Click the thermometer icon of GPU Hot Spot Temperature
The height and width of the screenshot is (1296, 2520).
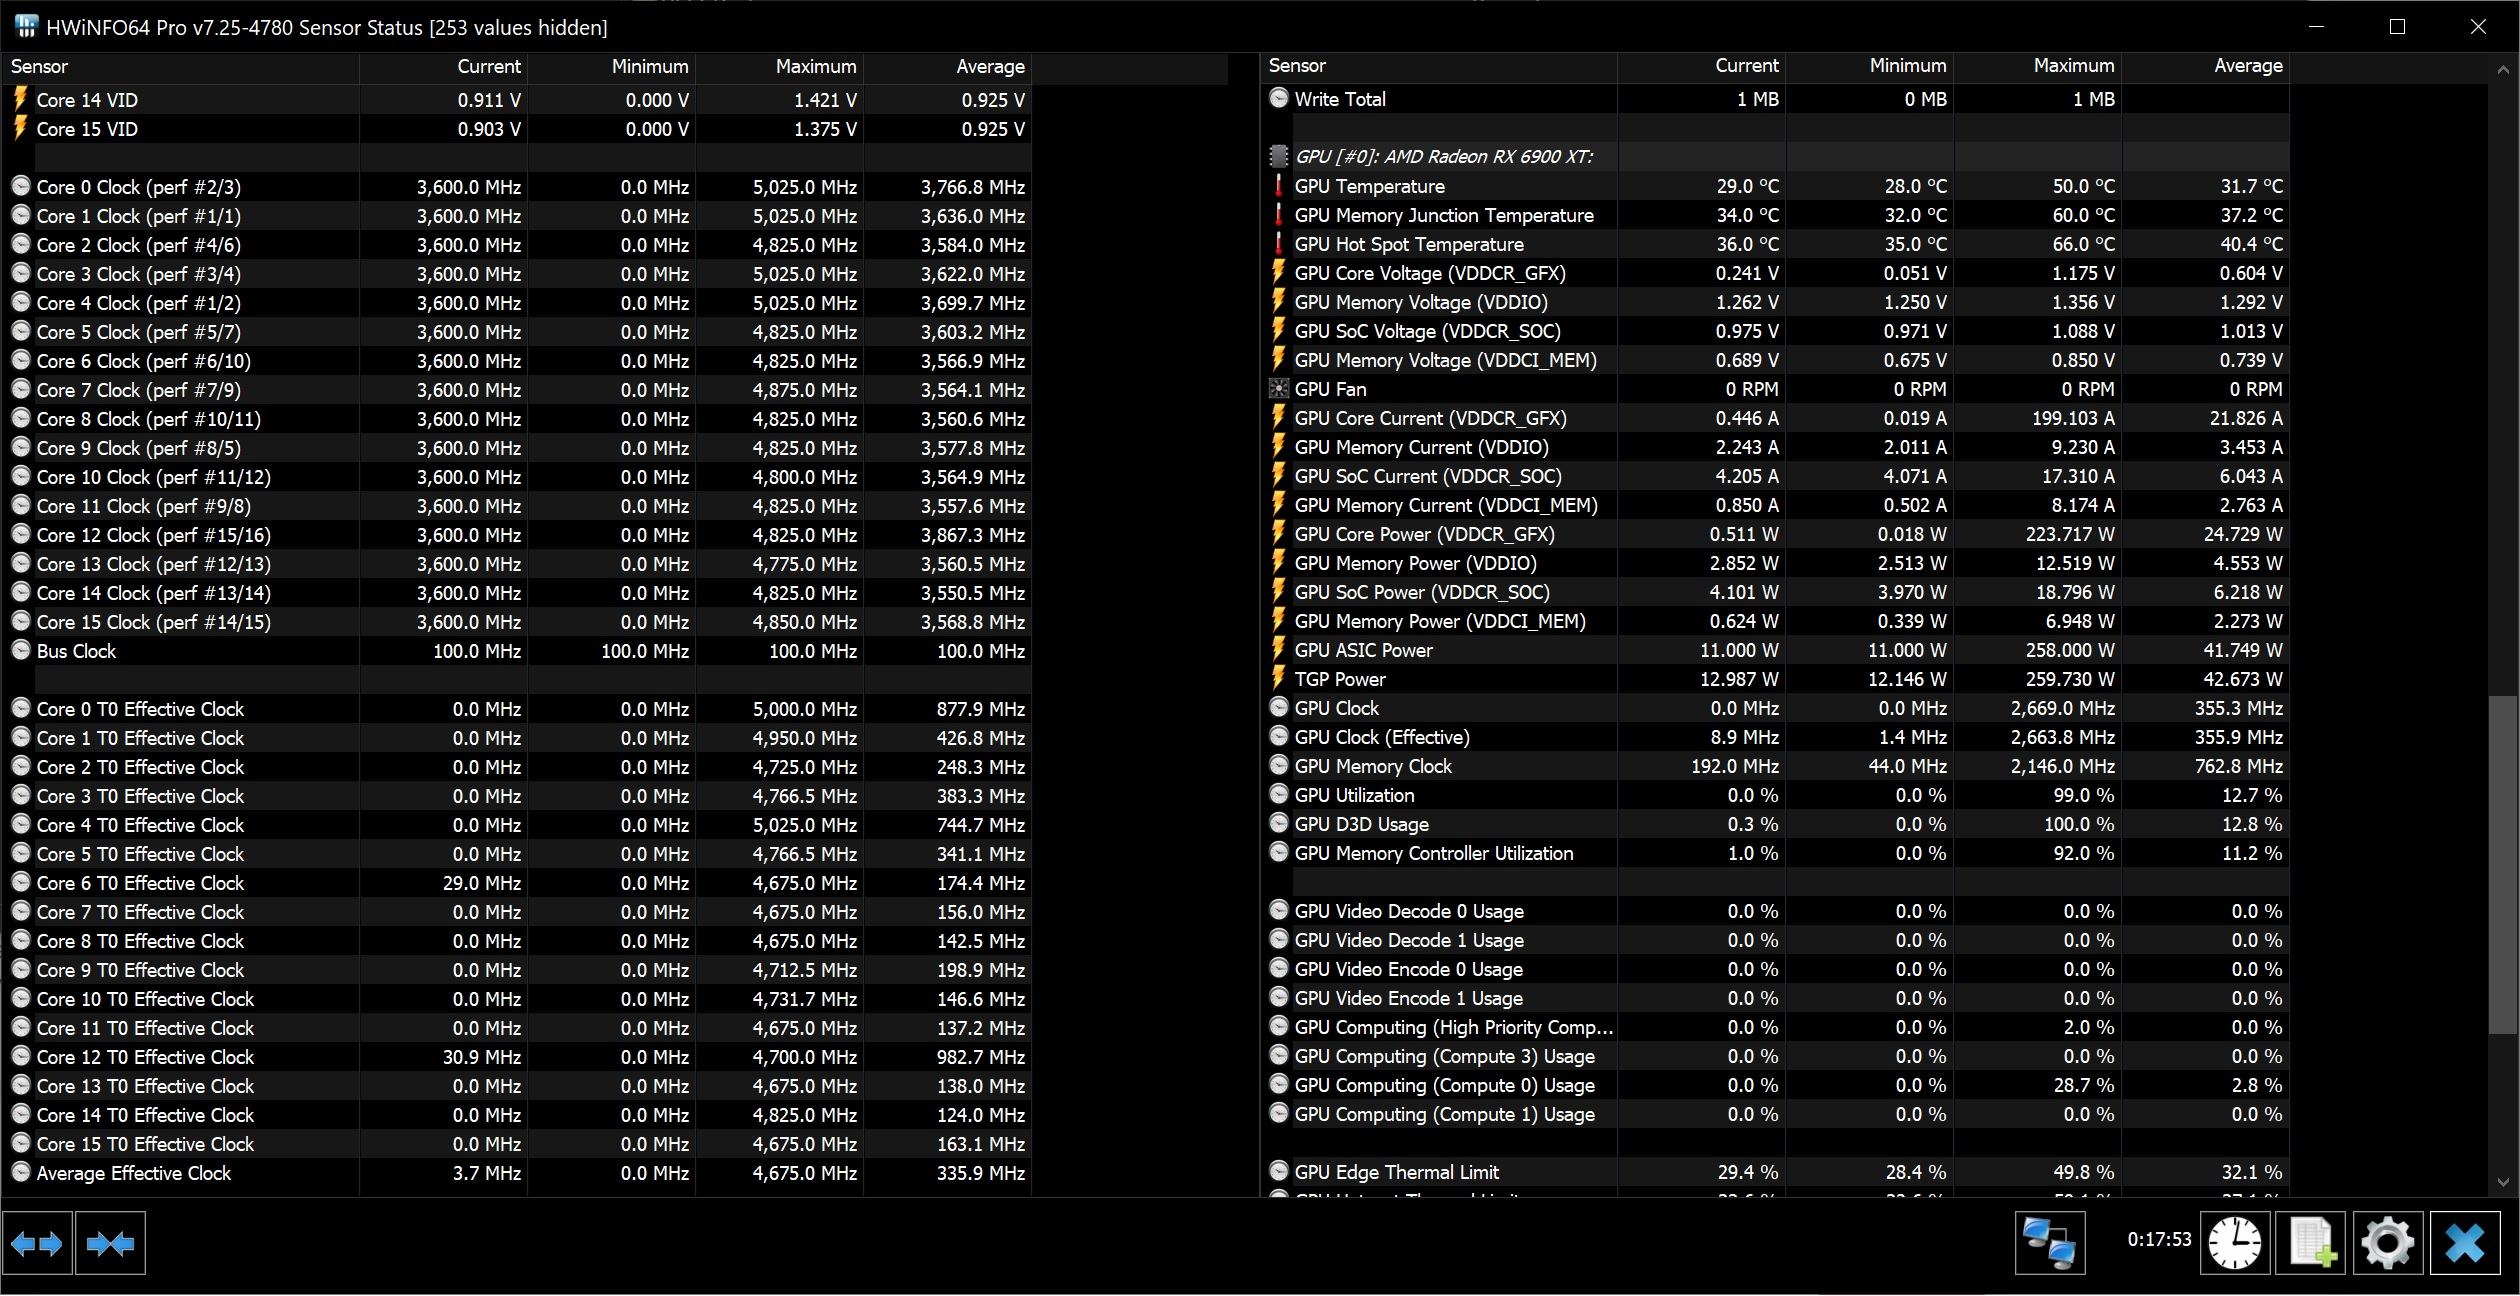(x=1278, y=244)
